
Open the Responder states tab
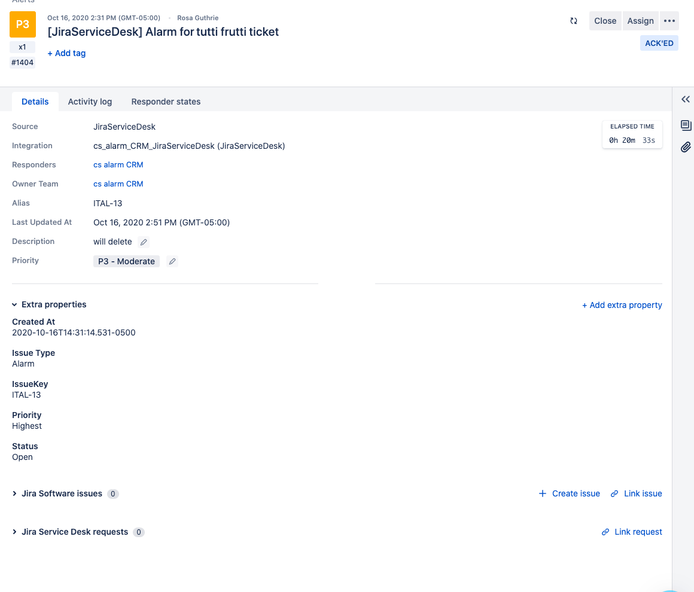tap(166, 102)
